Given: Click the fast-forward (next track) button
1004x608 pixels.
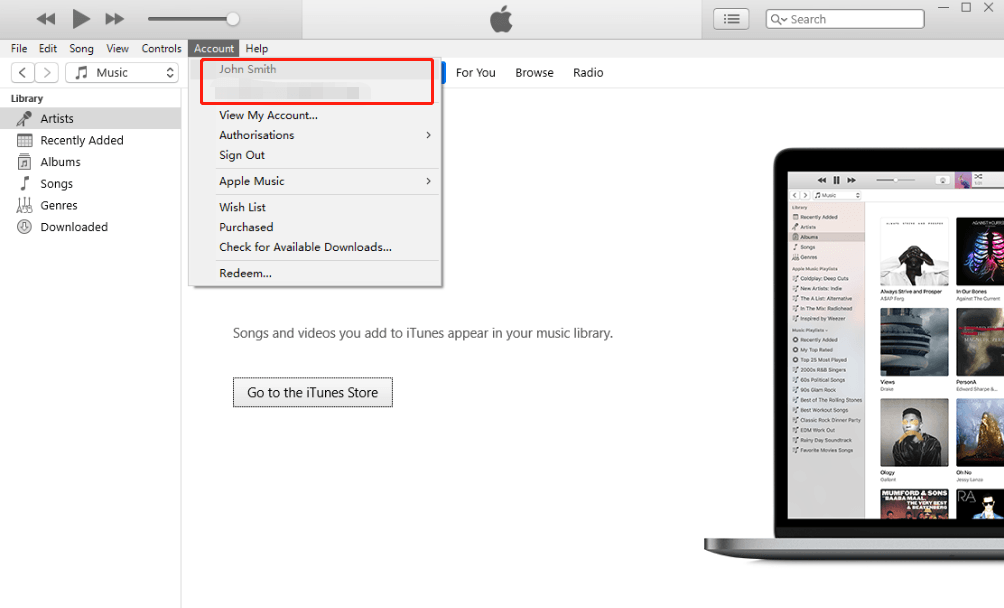Looking at the screenshot, I should click(115, 19).
